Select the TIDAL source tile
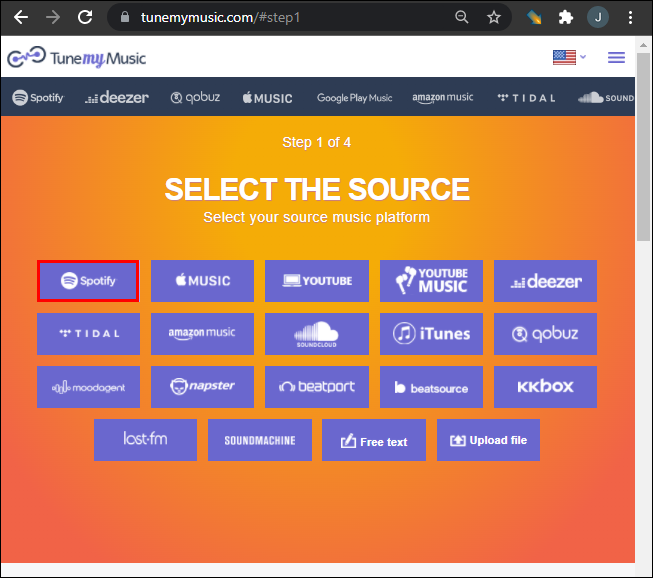Screen dimensions: 653x578 (x=88, y=334)
